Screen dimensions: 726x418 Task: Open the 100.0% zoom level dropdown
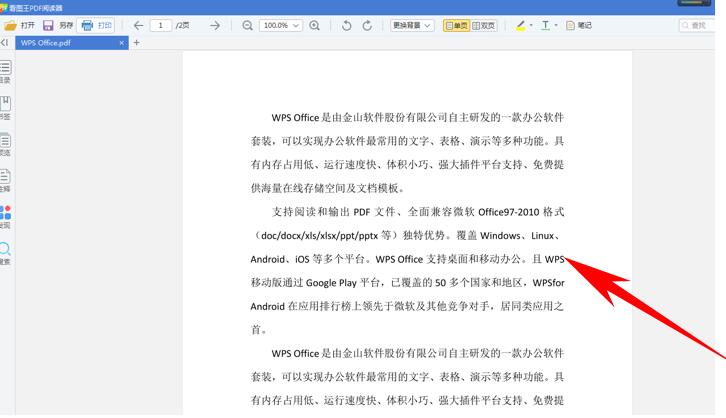pyautogui.click(x=281, y=25)
